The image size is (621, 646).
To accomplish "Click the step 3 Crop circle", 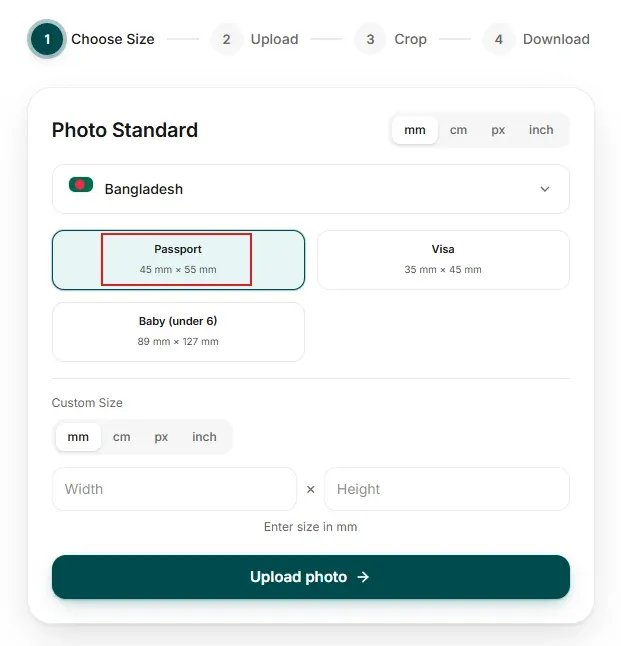I will tap(370, 39).
